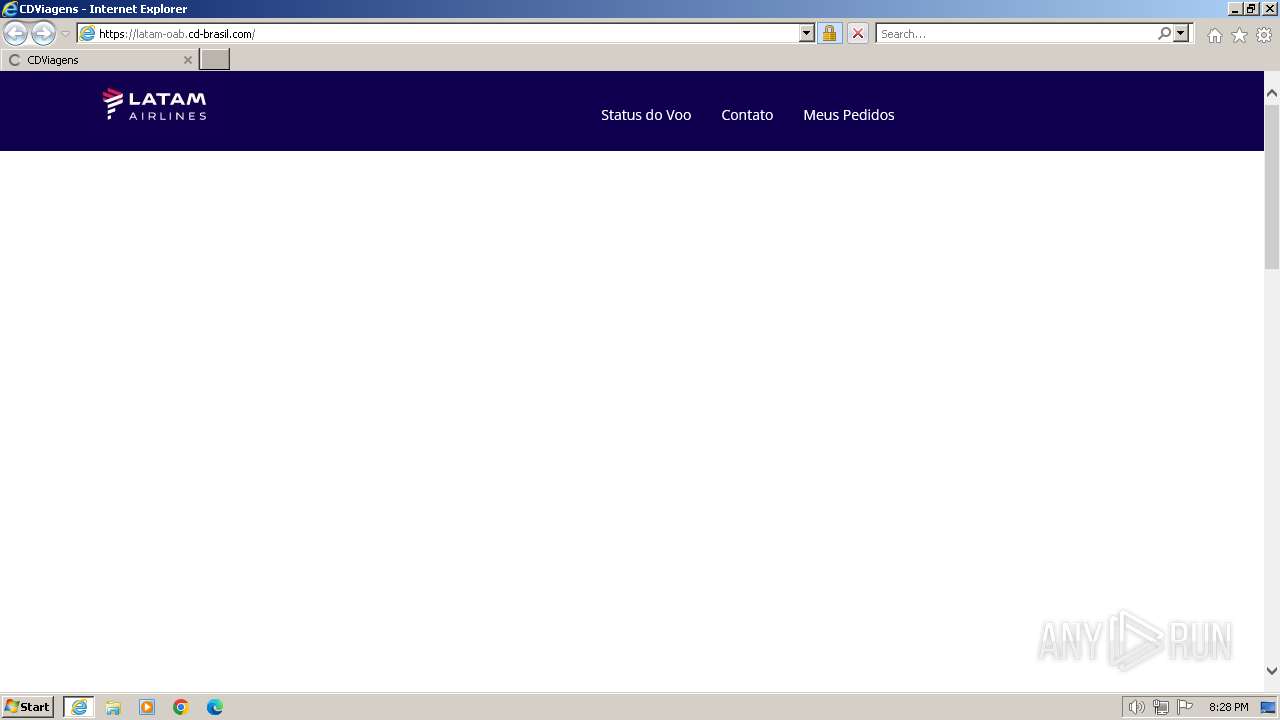
Task: Open the Home icon
Action: [x=1214, y=35]
